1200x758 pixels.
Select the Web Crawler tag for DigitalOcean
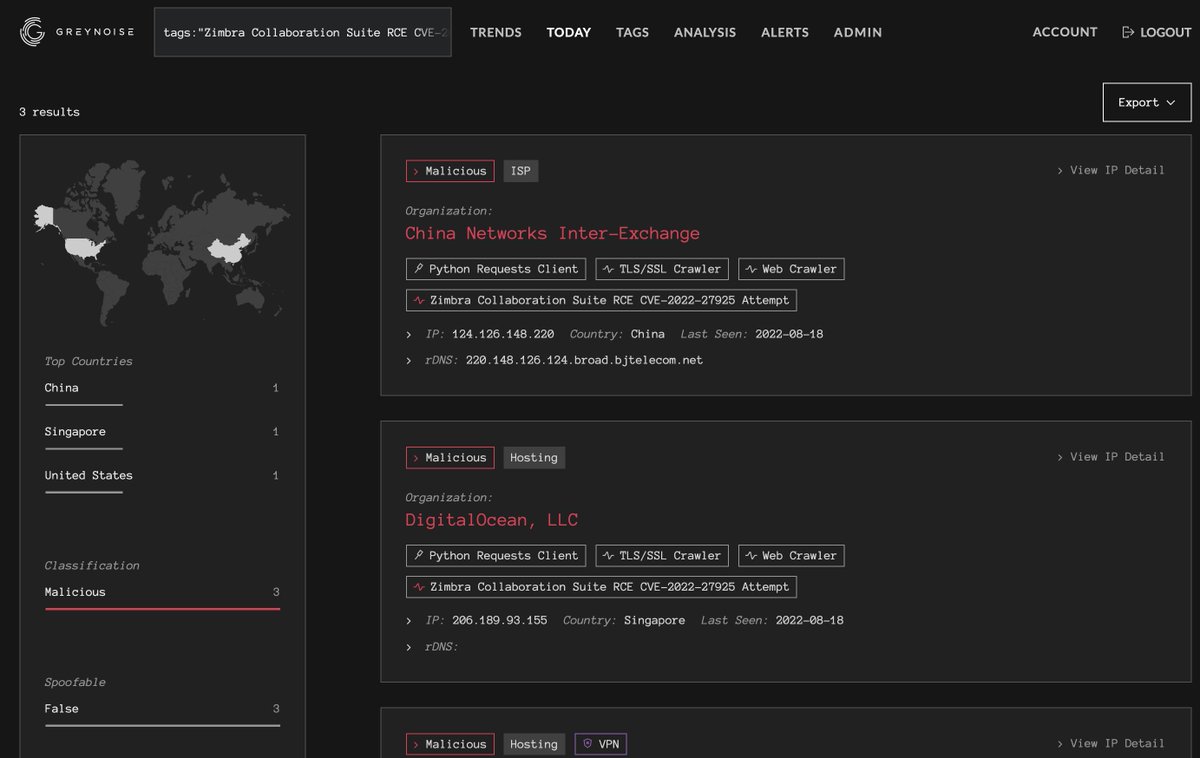(x=791, y=555)
